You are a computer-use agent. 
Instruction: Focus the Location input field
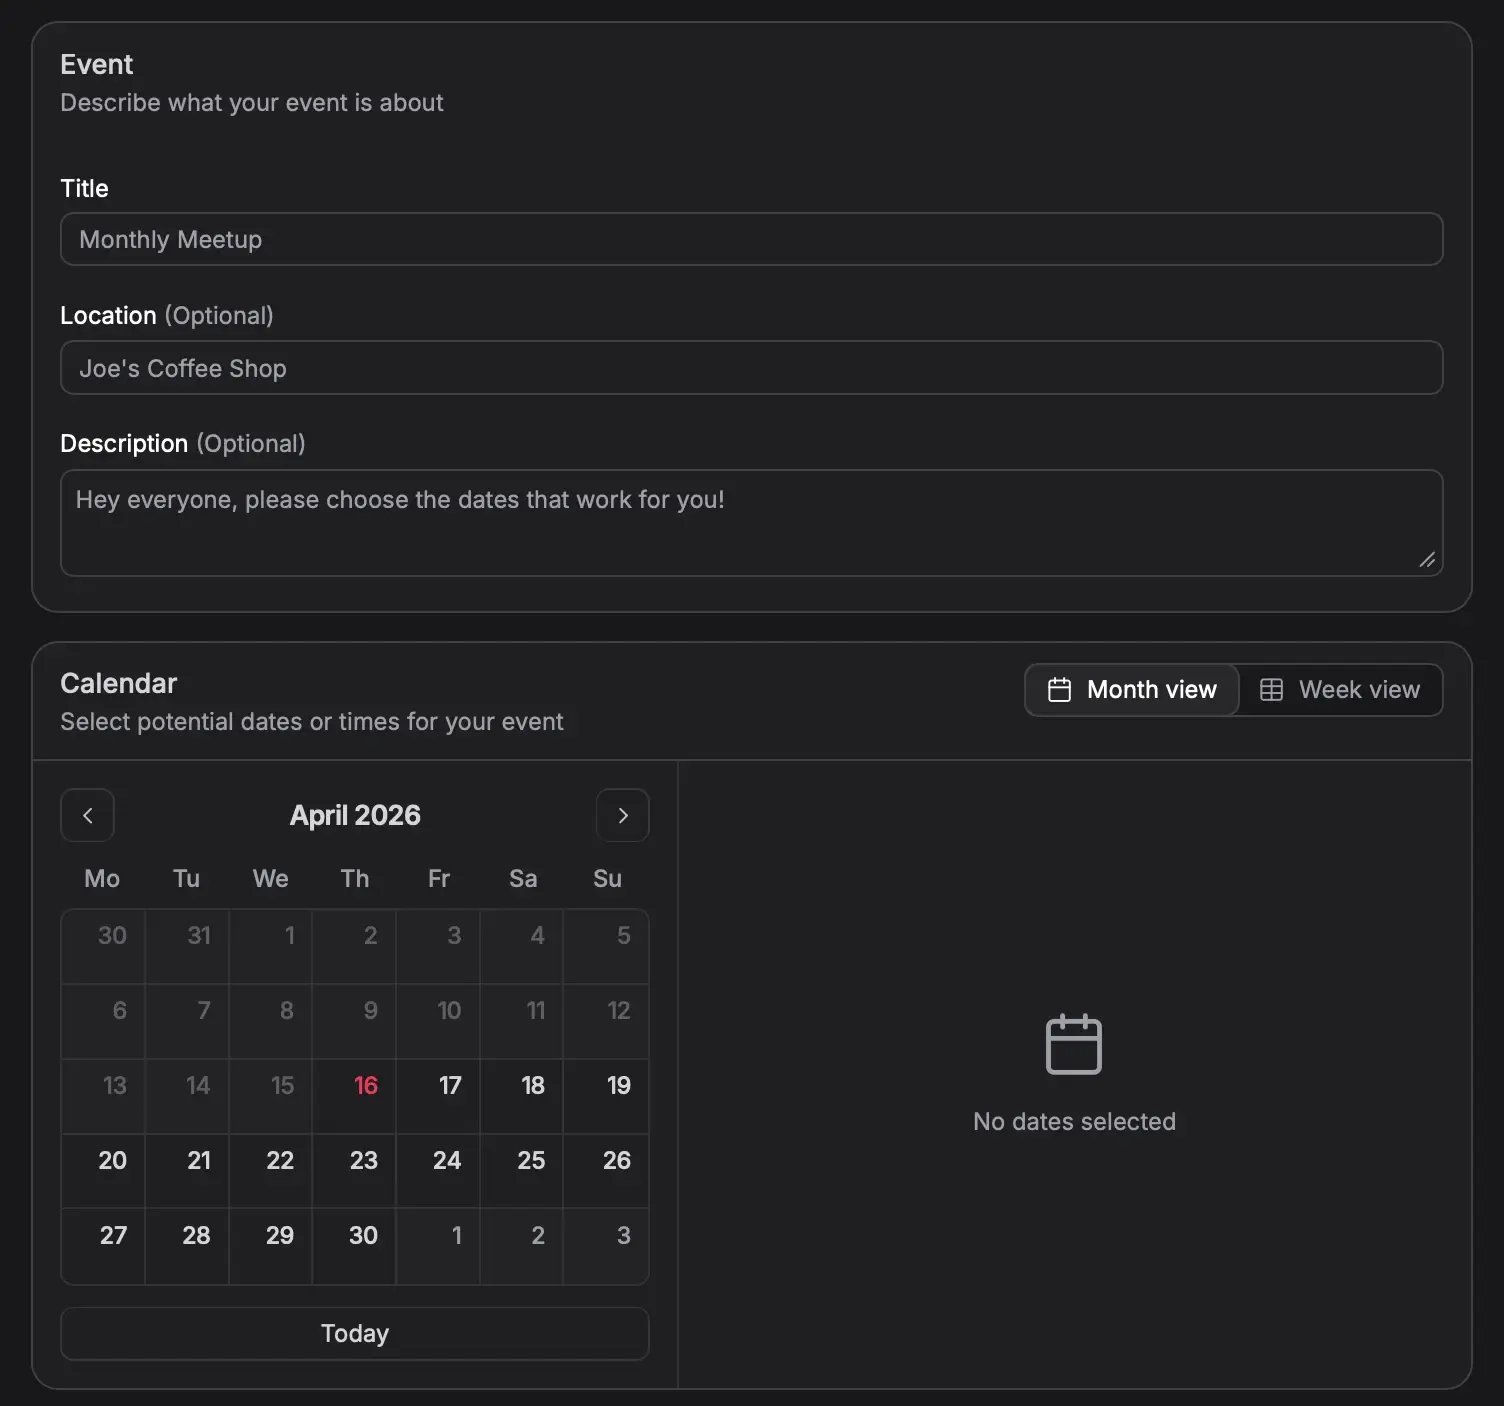pyautogui.click(x=751, y=368)
